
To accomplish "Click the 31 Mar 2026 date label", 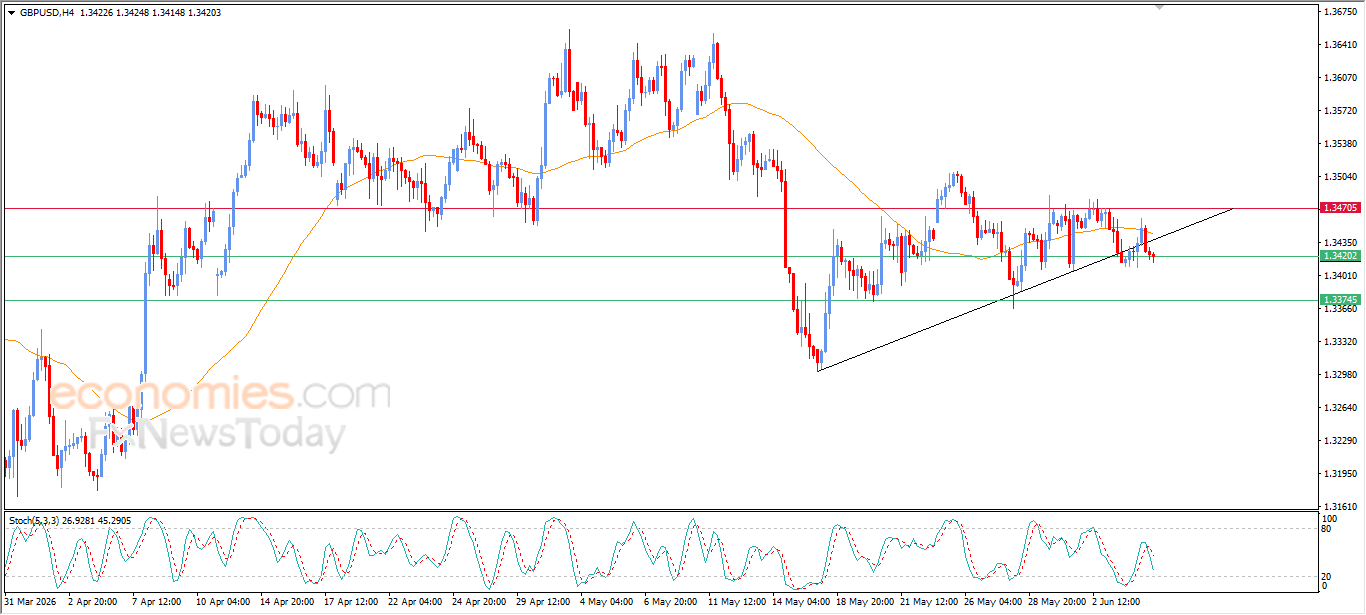I will pos(31,603).
